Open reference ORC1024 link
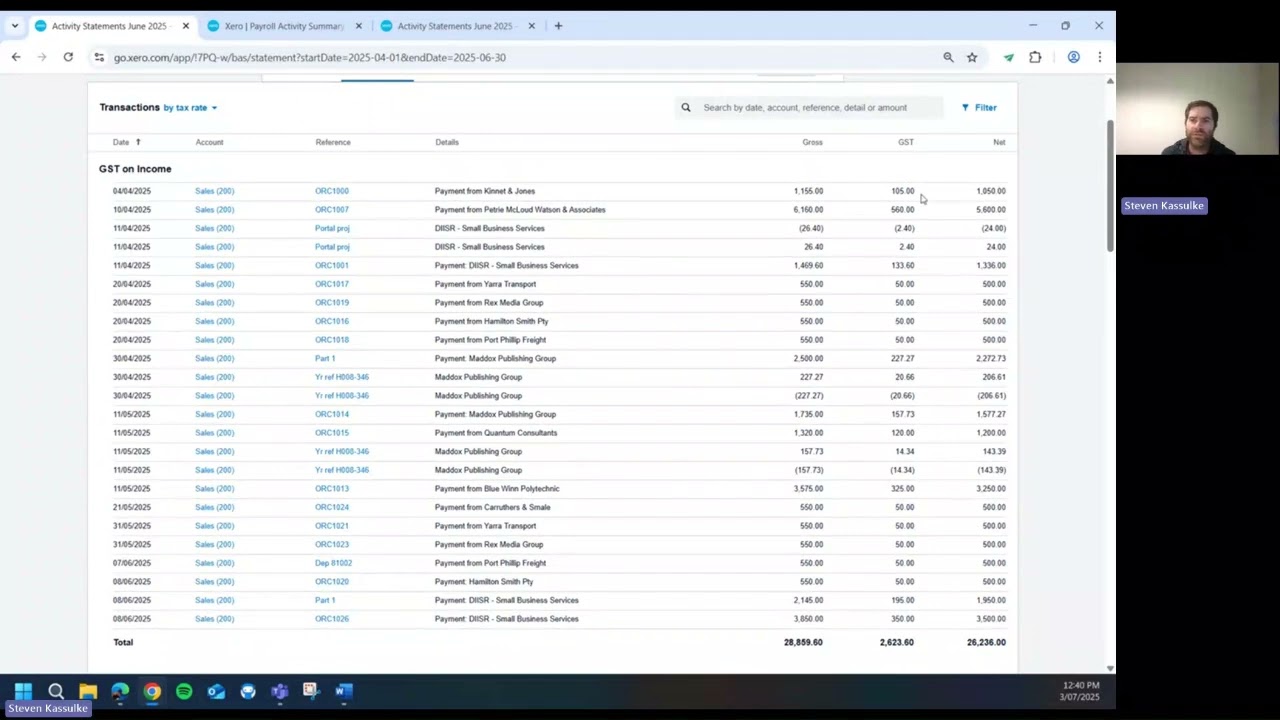The image size is (1280, 720). coord(332,507)
